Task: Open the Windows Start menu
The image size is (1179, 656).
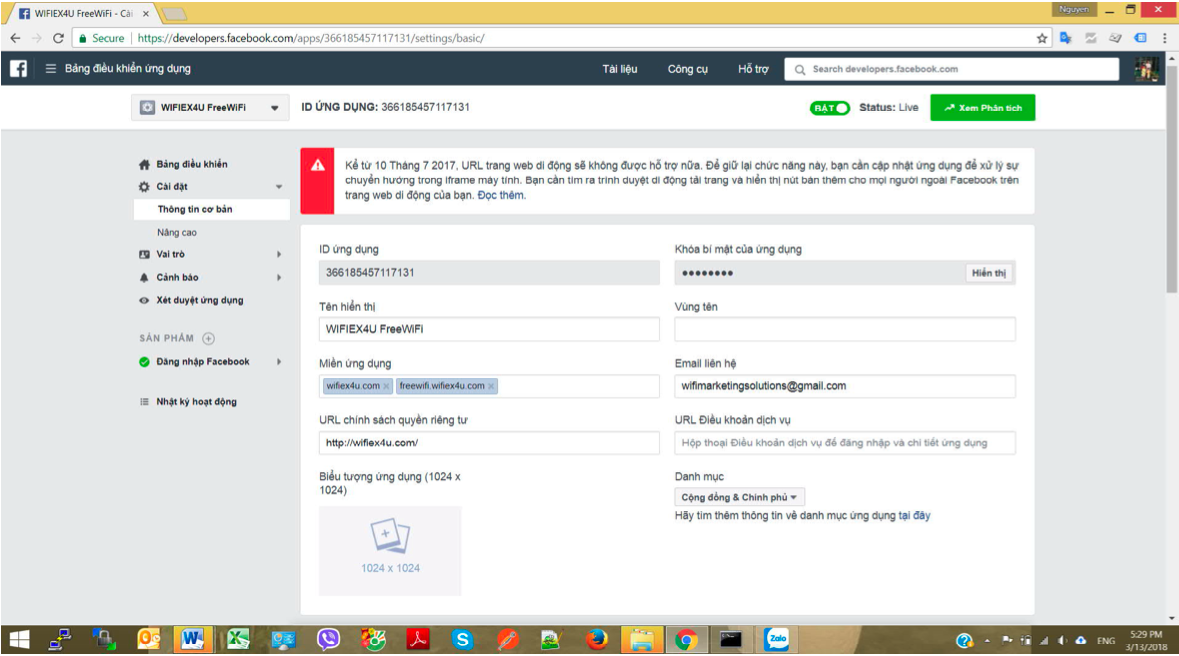Action: point(18,639)
